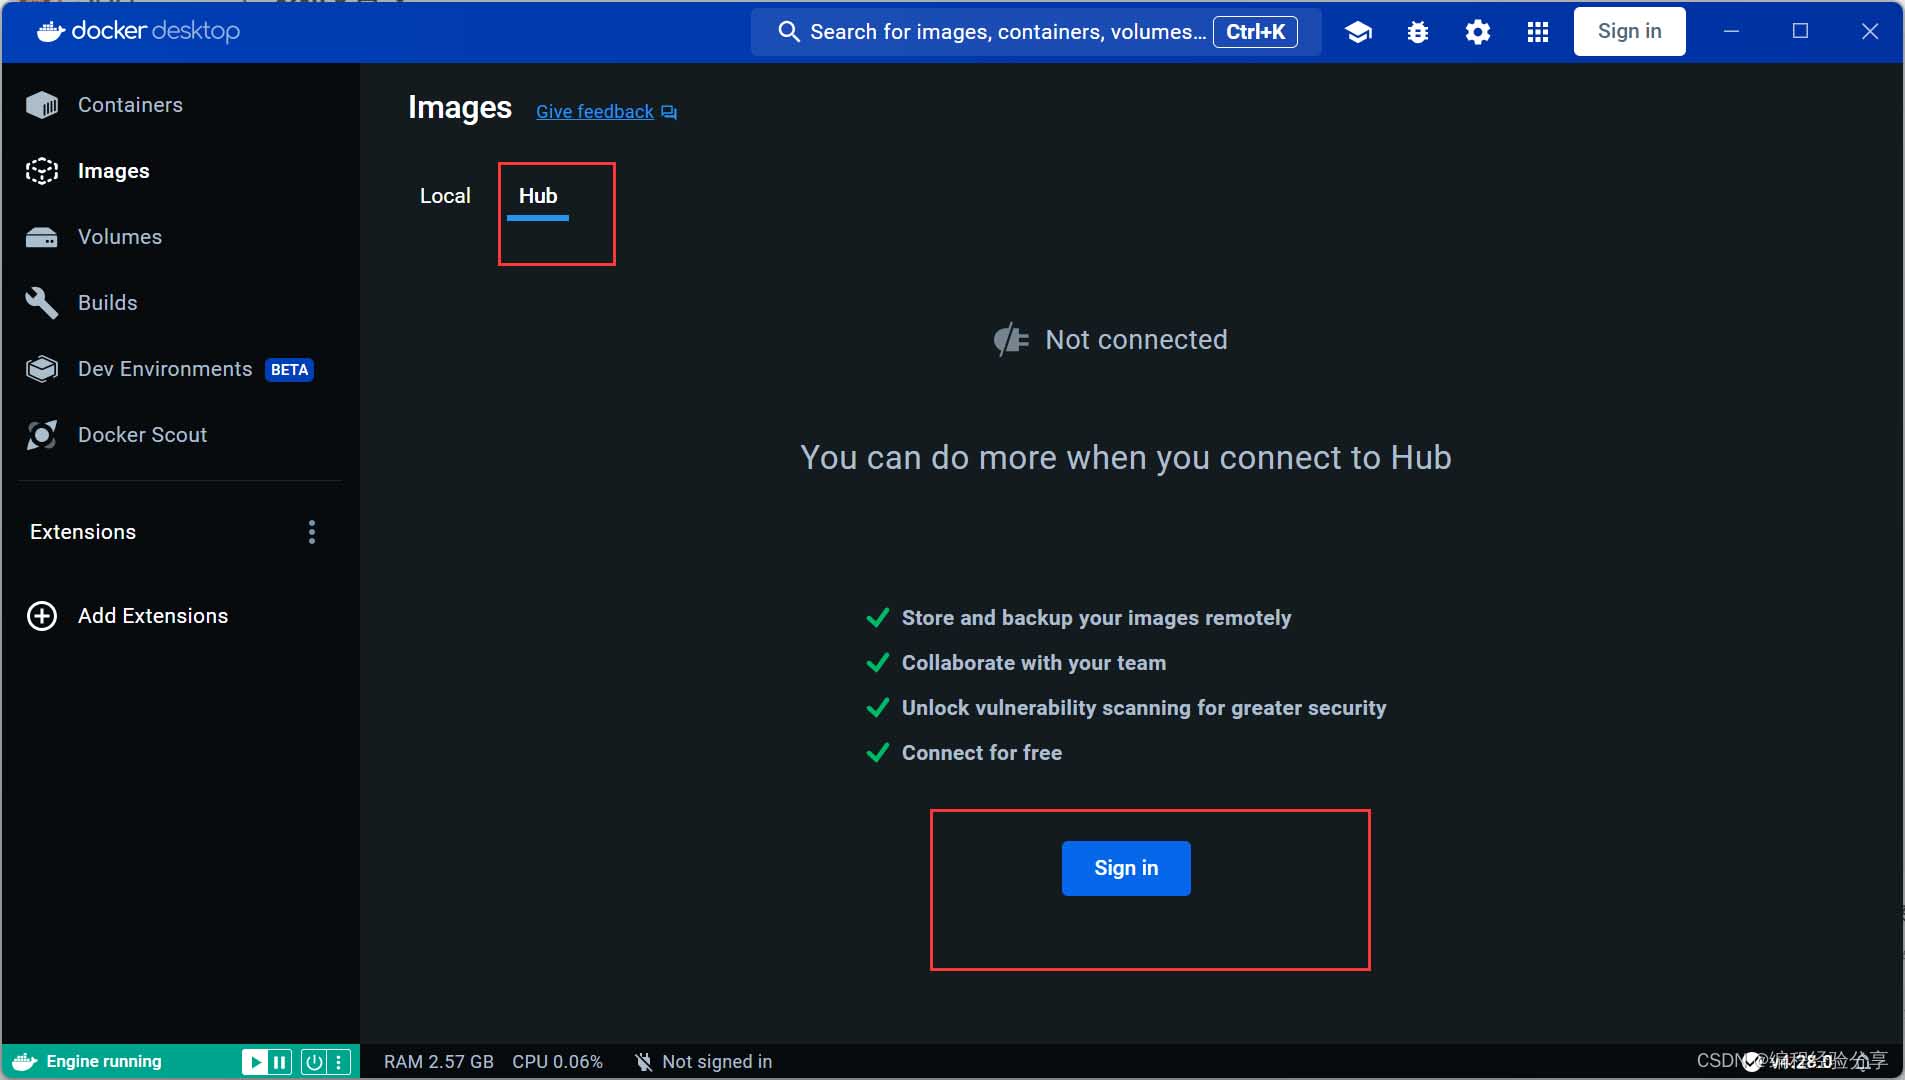
Task: Minimize the Docker Desktop window
Action: click(x=1732, y=31)
